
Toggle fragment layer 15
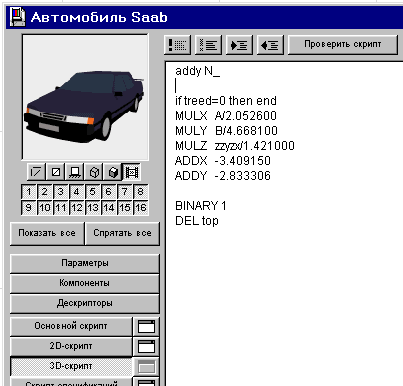pos(125,208)
